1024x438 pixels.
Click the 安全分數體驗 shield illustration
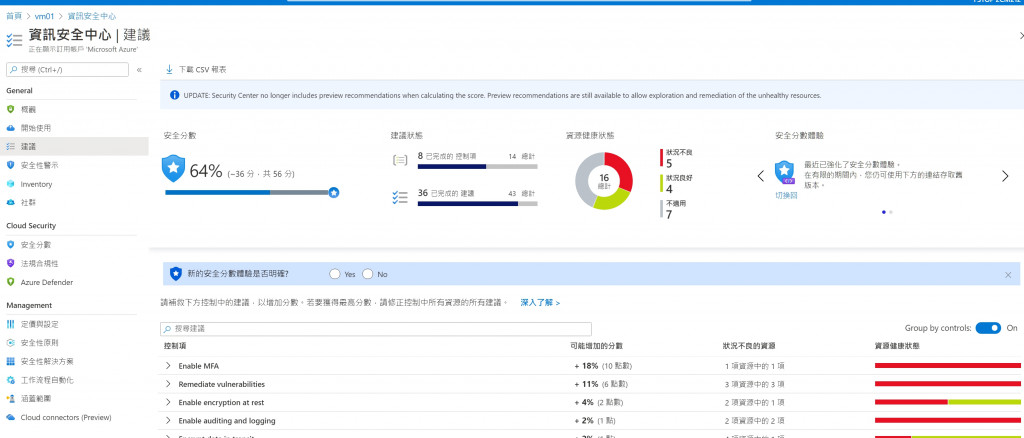pos(784,173)
